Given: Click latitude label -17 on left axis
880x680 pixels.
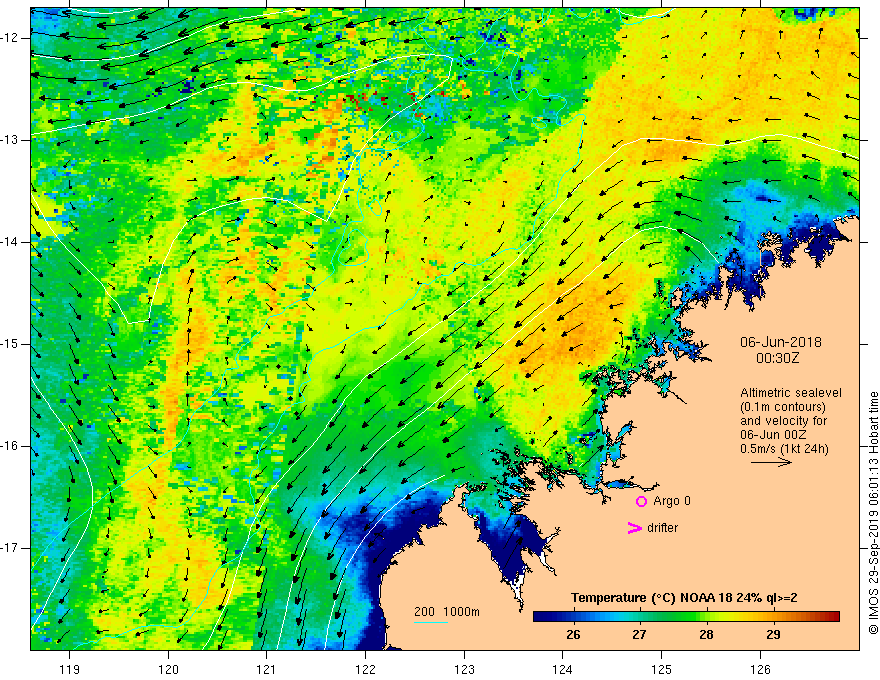Looking at the screenshot, I should tap(10, 548).
